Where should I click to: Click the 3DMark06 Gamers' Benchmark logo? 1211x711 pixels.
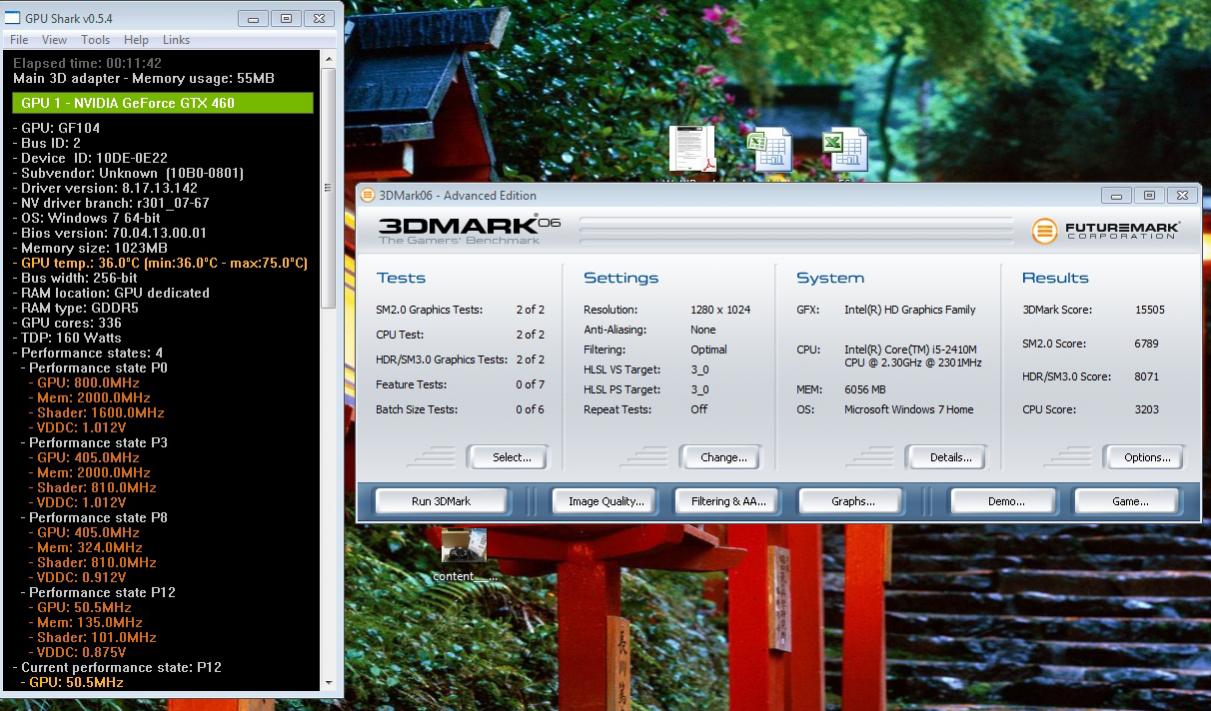(470, 230)
